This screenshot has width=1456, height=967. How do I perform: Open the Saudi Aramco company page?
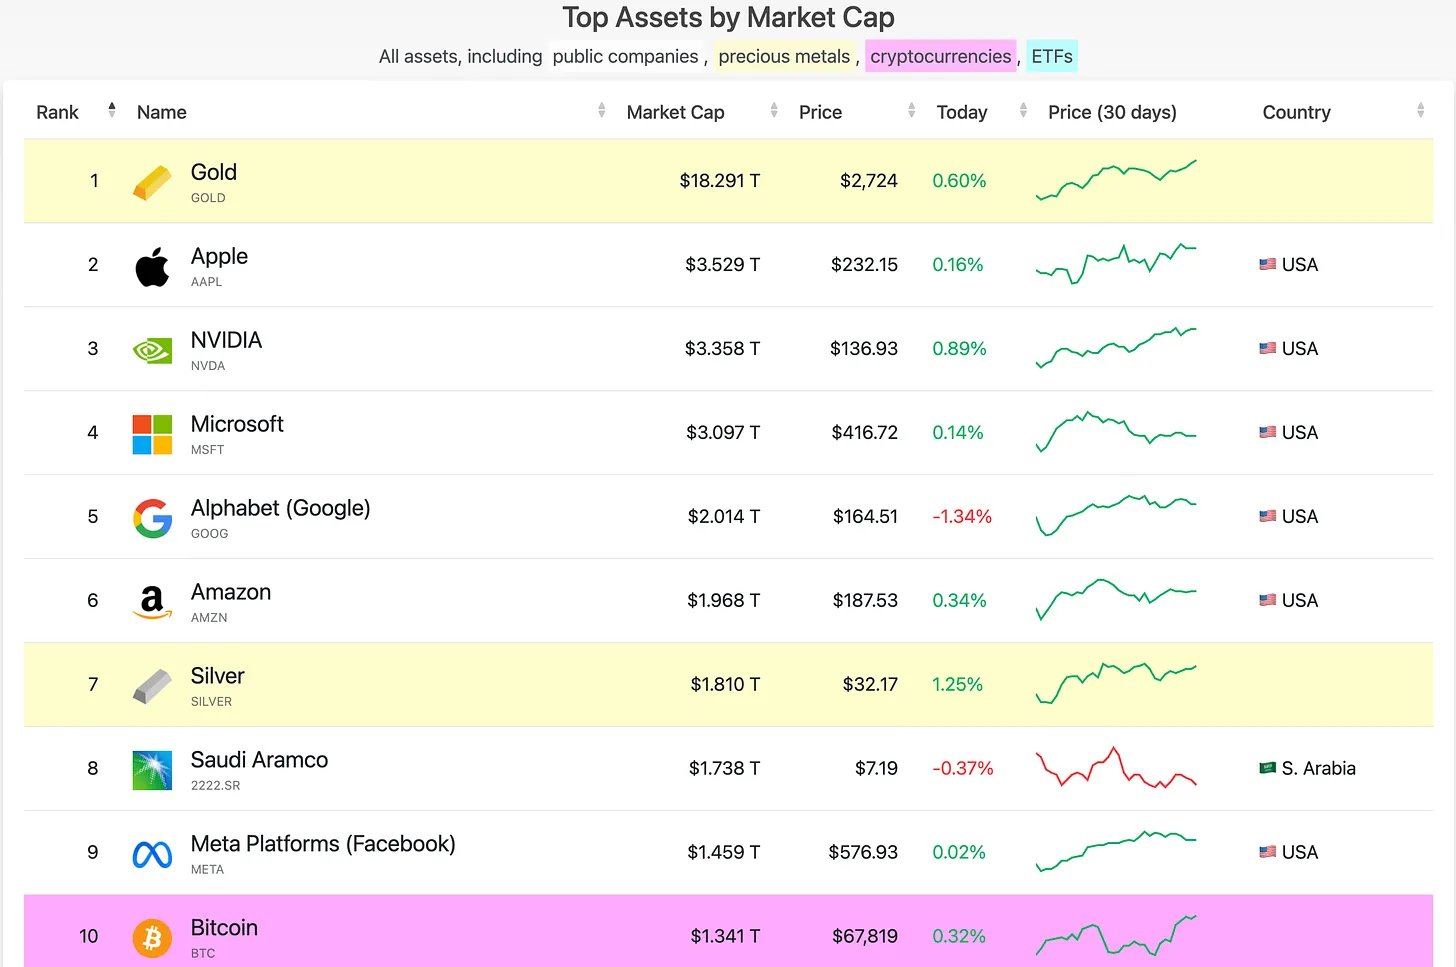tap(259, 760)
